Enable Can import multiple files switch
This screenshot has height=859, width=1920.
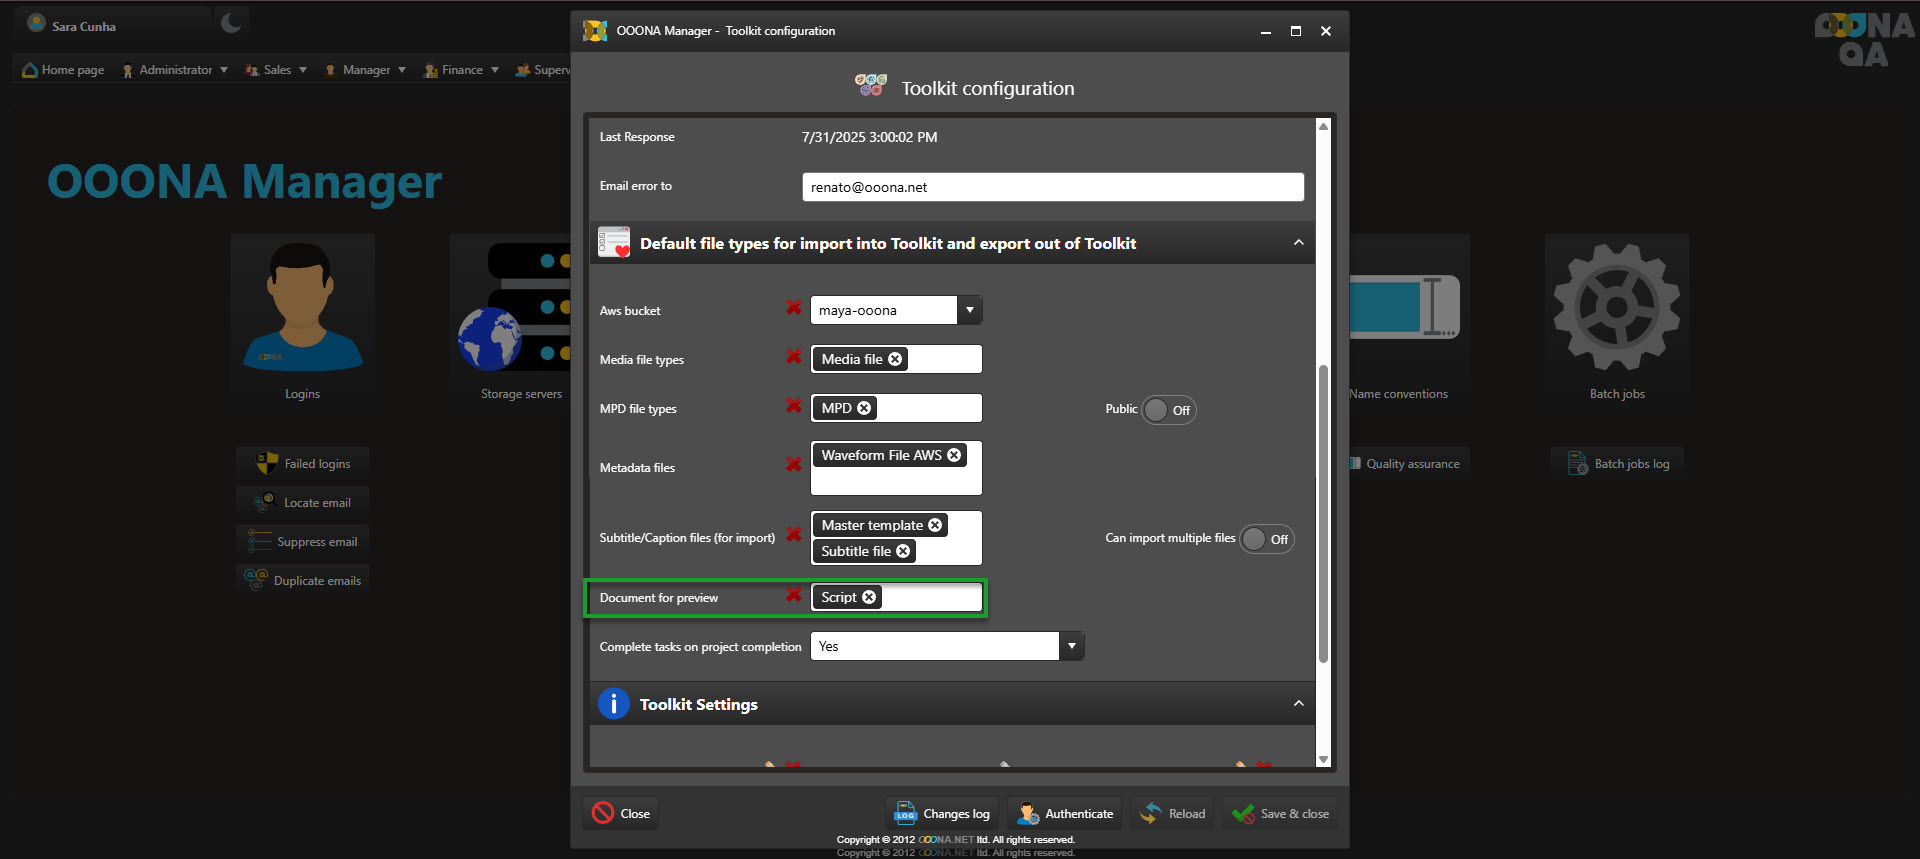(x=1266, y=539)
